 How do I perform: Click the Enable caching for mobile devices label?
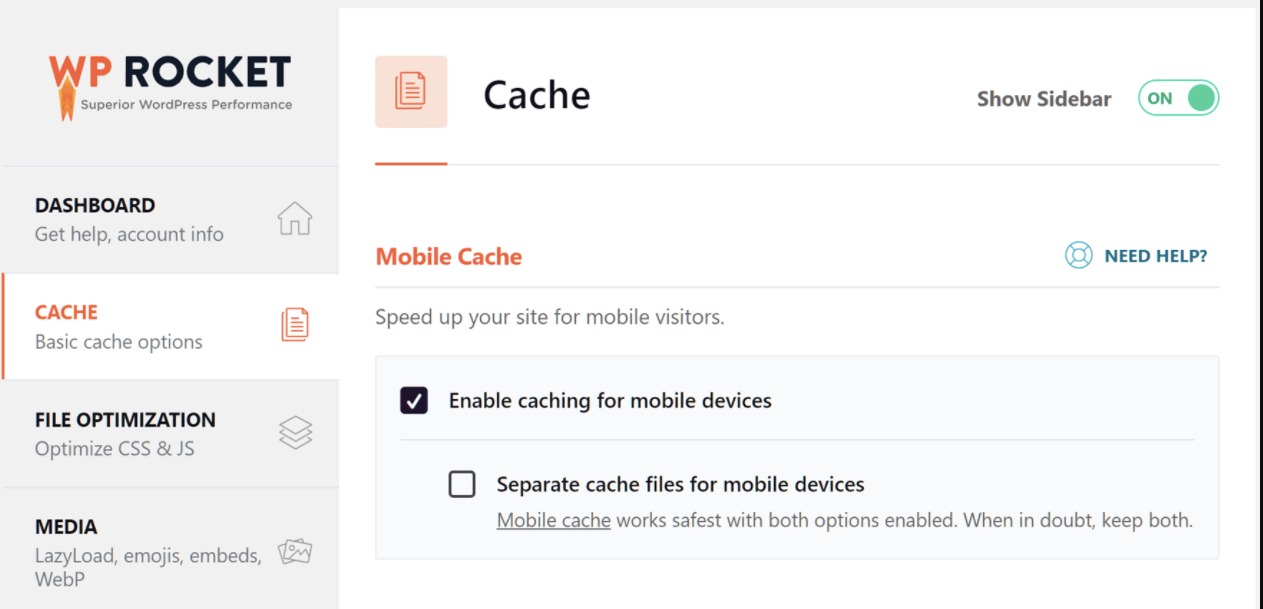[x=610, y=401]
